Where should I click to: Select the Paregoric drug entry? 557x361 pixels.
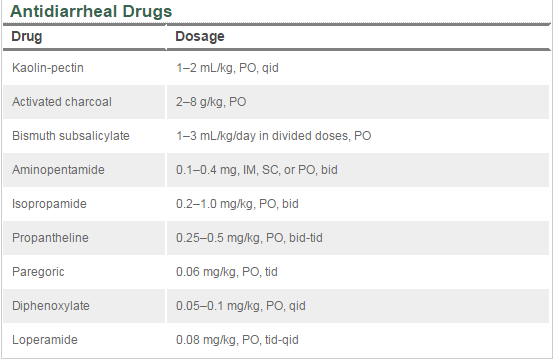[x=38, y=272]
